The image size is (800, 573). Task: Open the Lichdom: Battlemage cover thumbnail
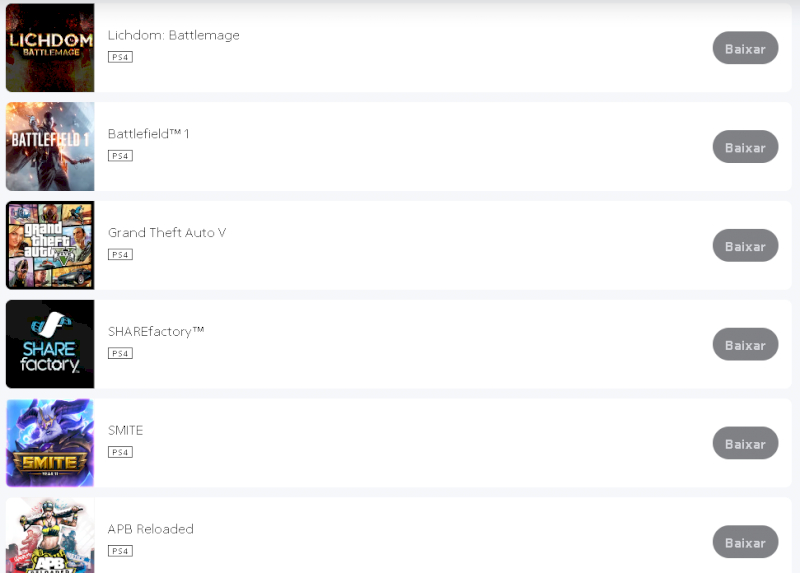(50, 48)
